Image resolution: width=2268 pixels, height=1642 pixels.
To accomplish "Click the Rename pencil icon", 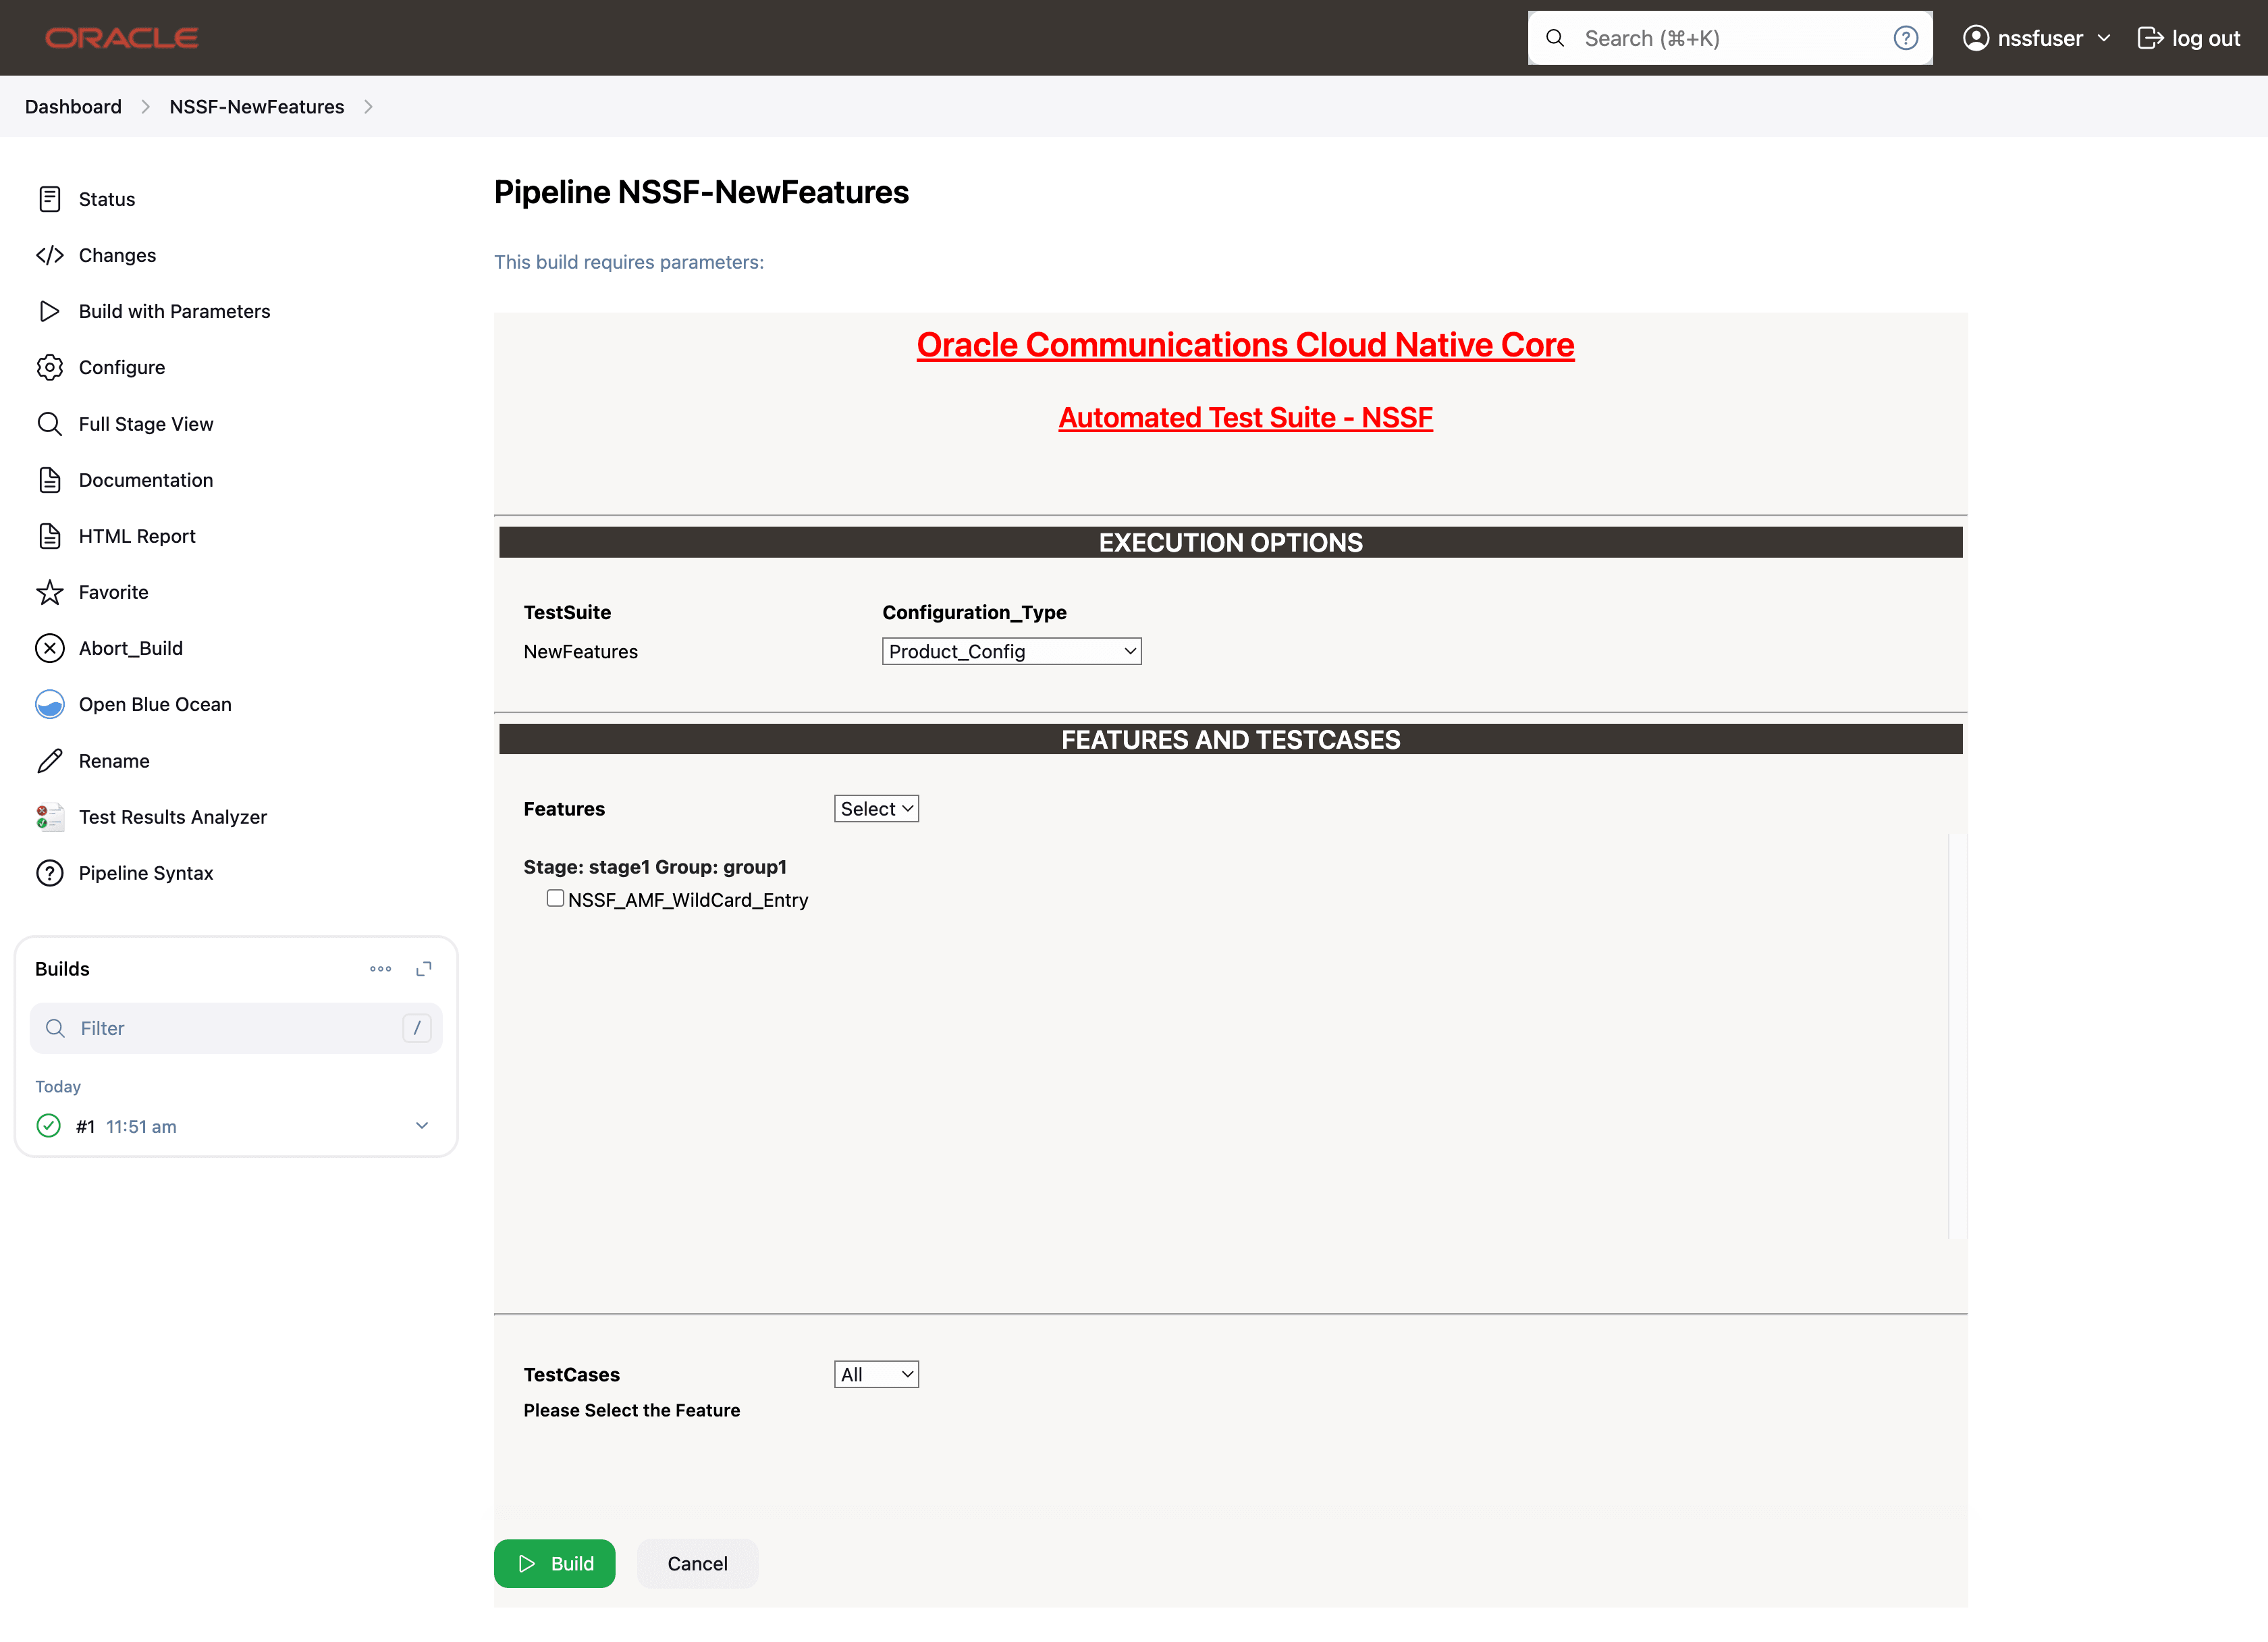I will (49, 761).
